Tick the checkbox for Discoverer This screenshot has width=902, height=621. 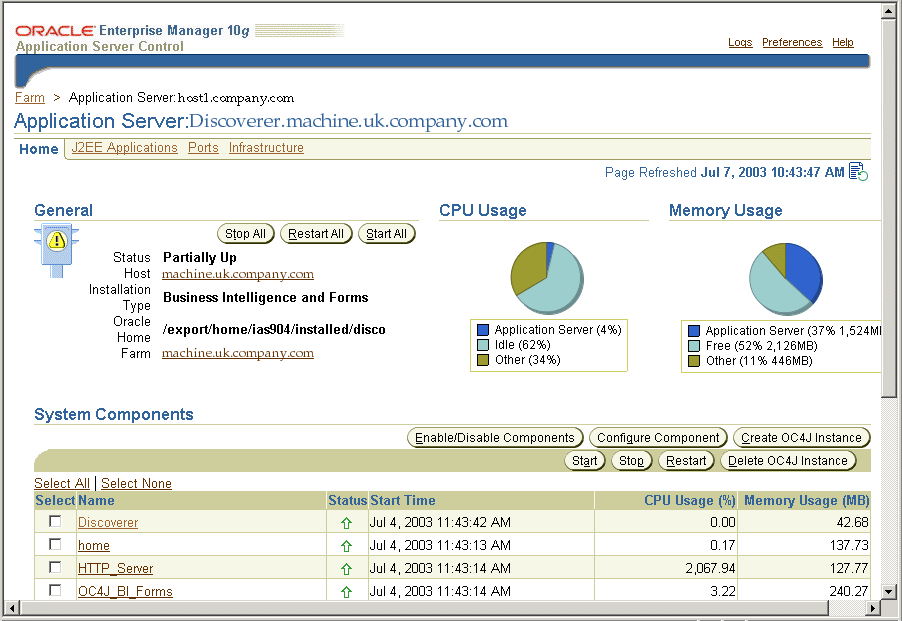click(55, 522)
